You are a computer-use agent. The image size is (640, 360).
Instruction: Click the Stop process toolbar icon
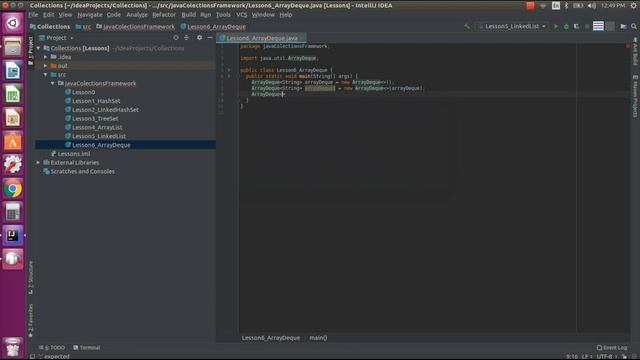coord(587,27)
